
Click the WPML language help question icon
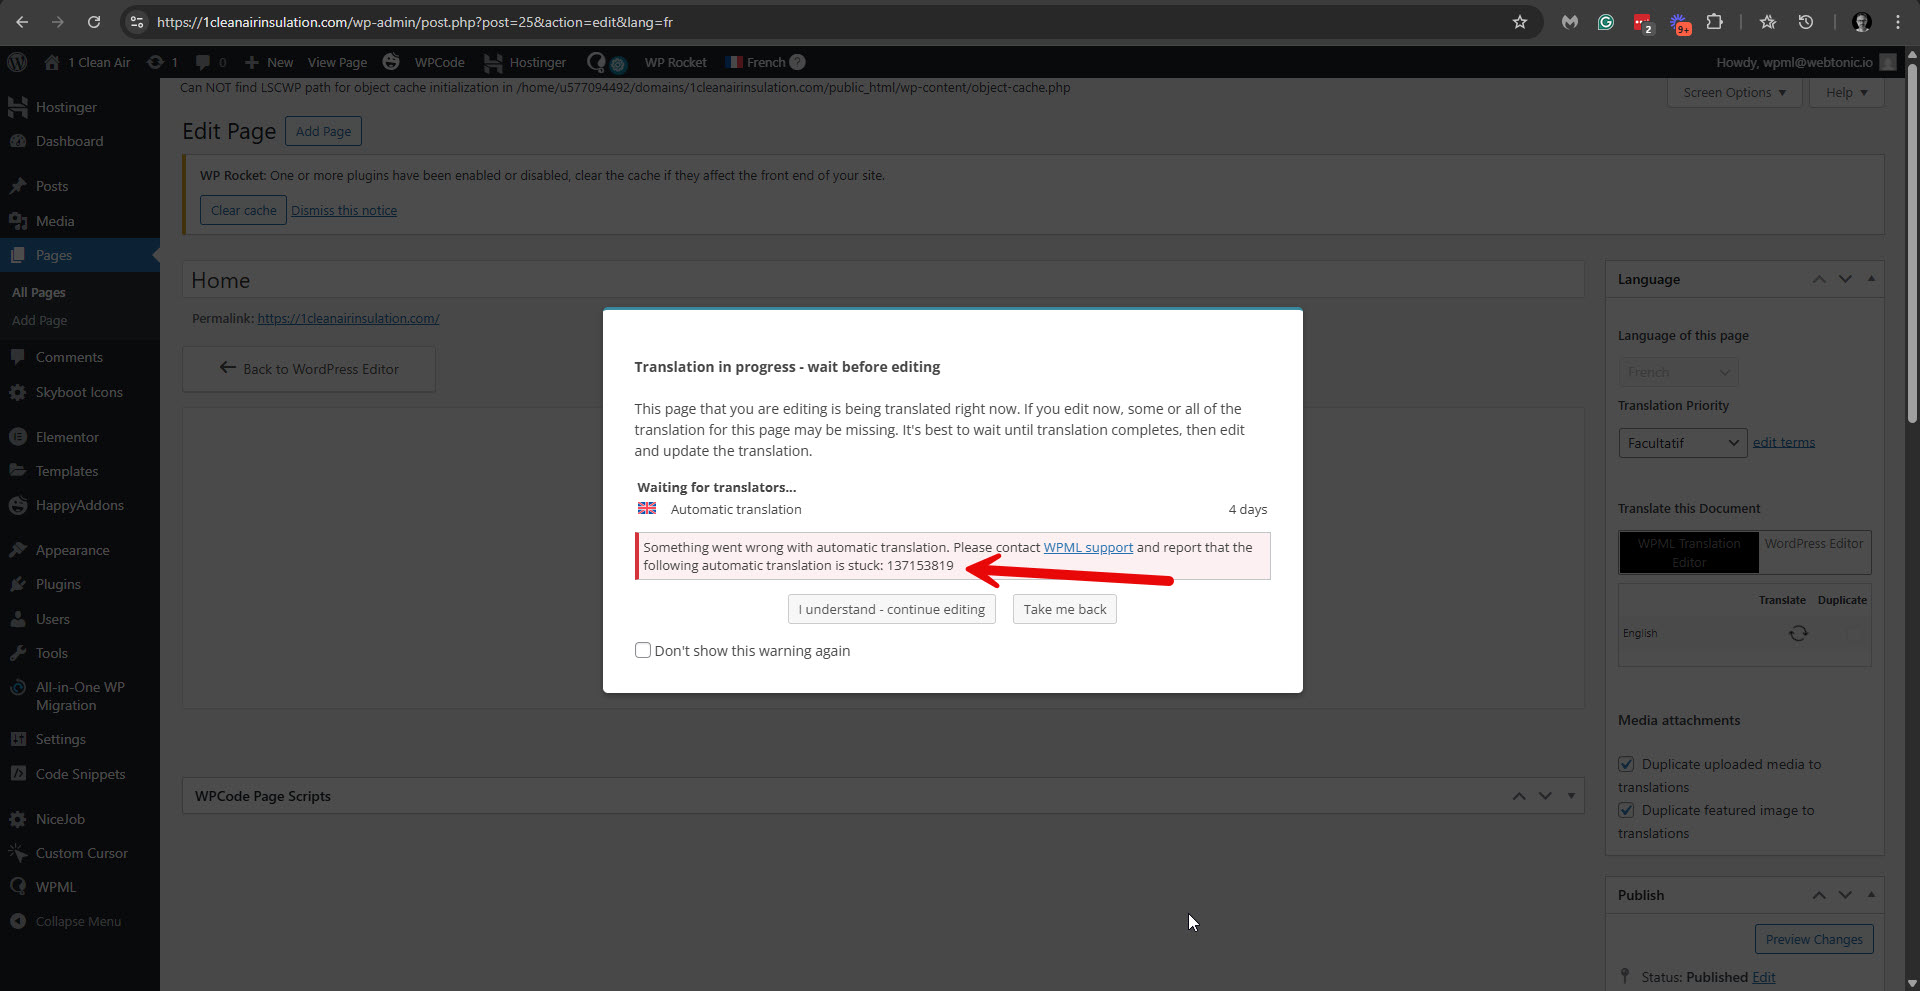coord(797,62)
